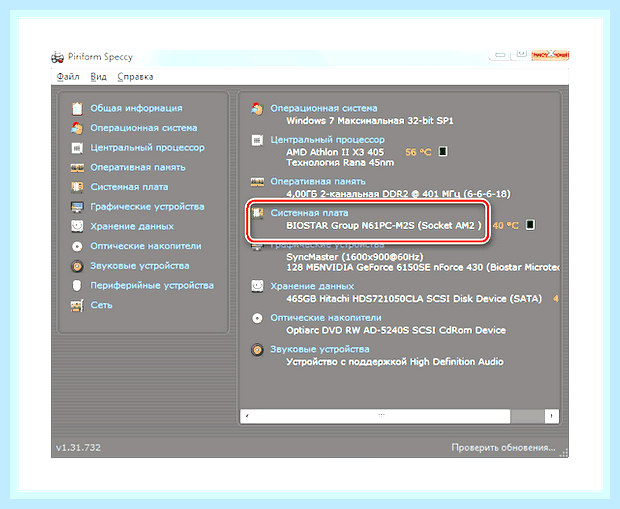Open Системная плата in sidebar
The height and width of the screenshot is (509, 620).
pyautogui.click(x=129, y=187)
